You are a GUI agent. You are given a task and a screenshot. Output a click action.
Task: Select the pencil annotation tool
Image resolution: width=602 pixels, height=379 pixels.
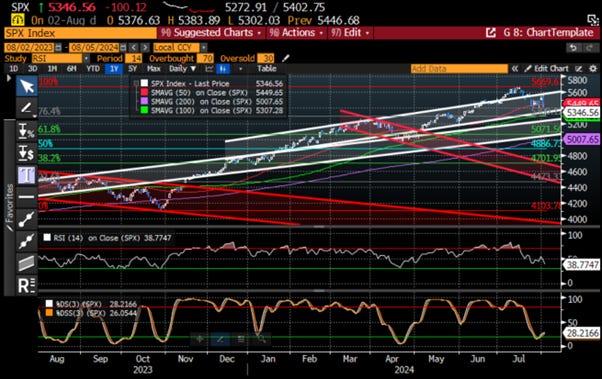pyautogui.click(x=26, y=108)
